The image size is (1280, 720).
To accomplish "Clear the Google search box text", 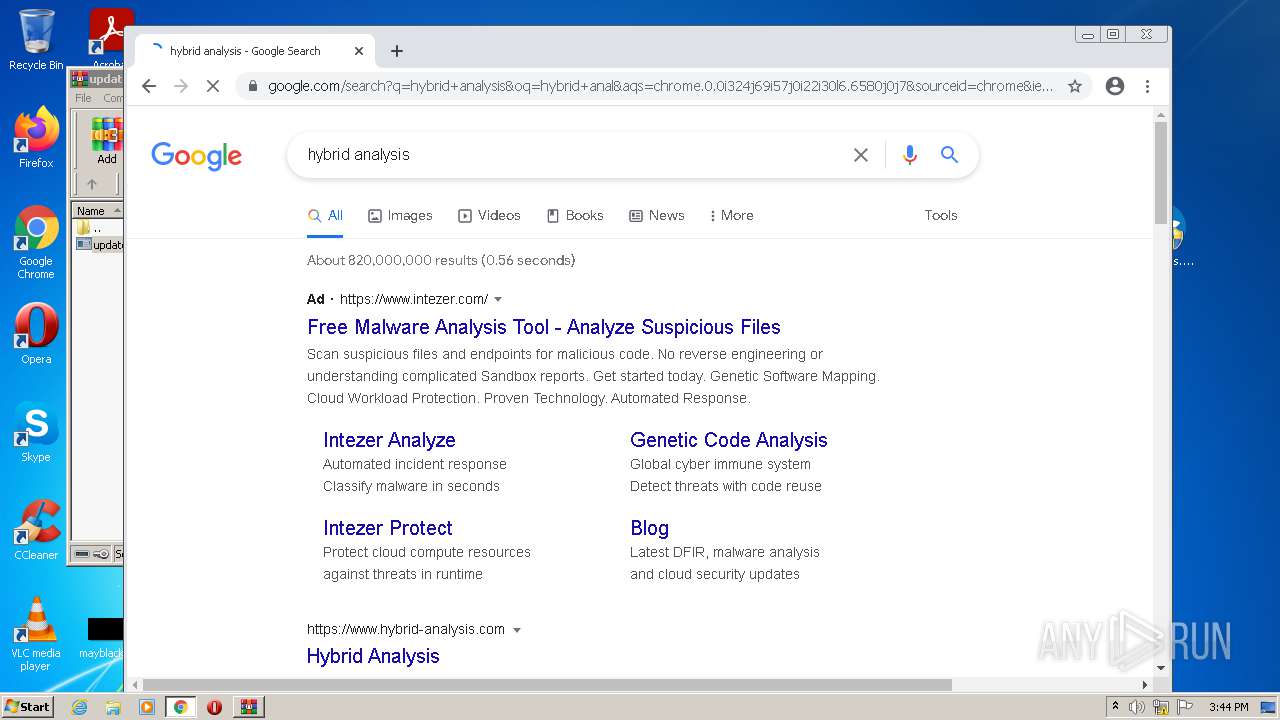I will click(x=860, y=155).
